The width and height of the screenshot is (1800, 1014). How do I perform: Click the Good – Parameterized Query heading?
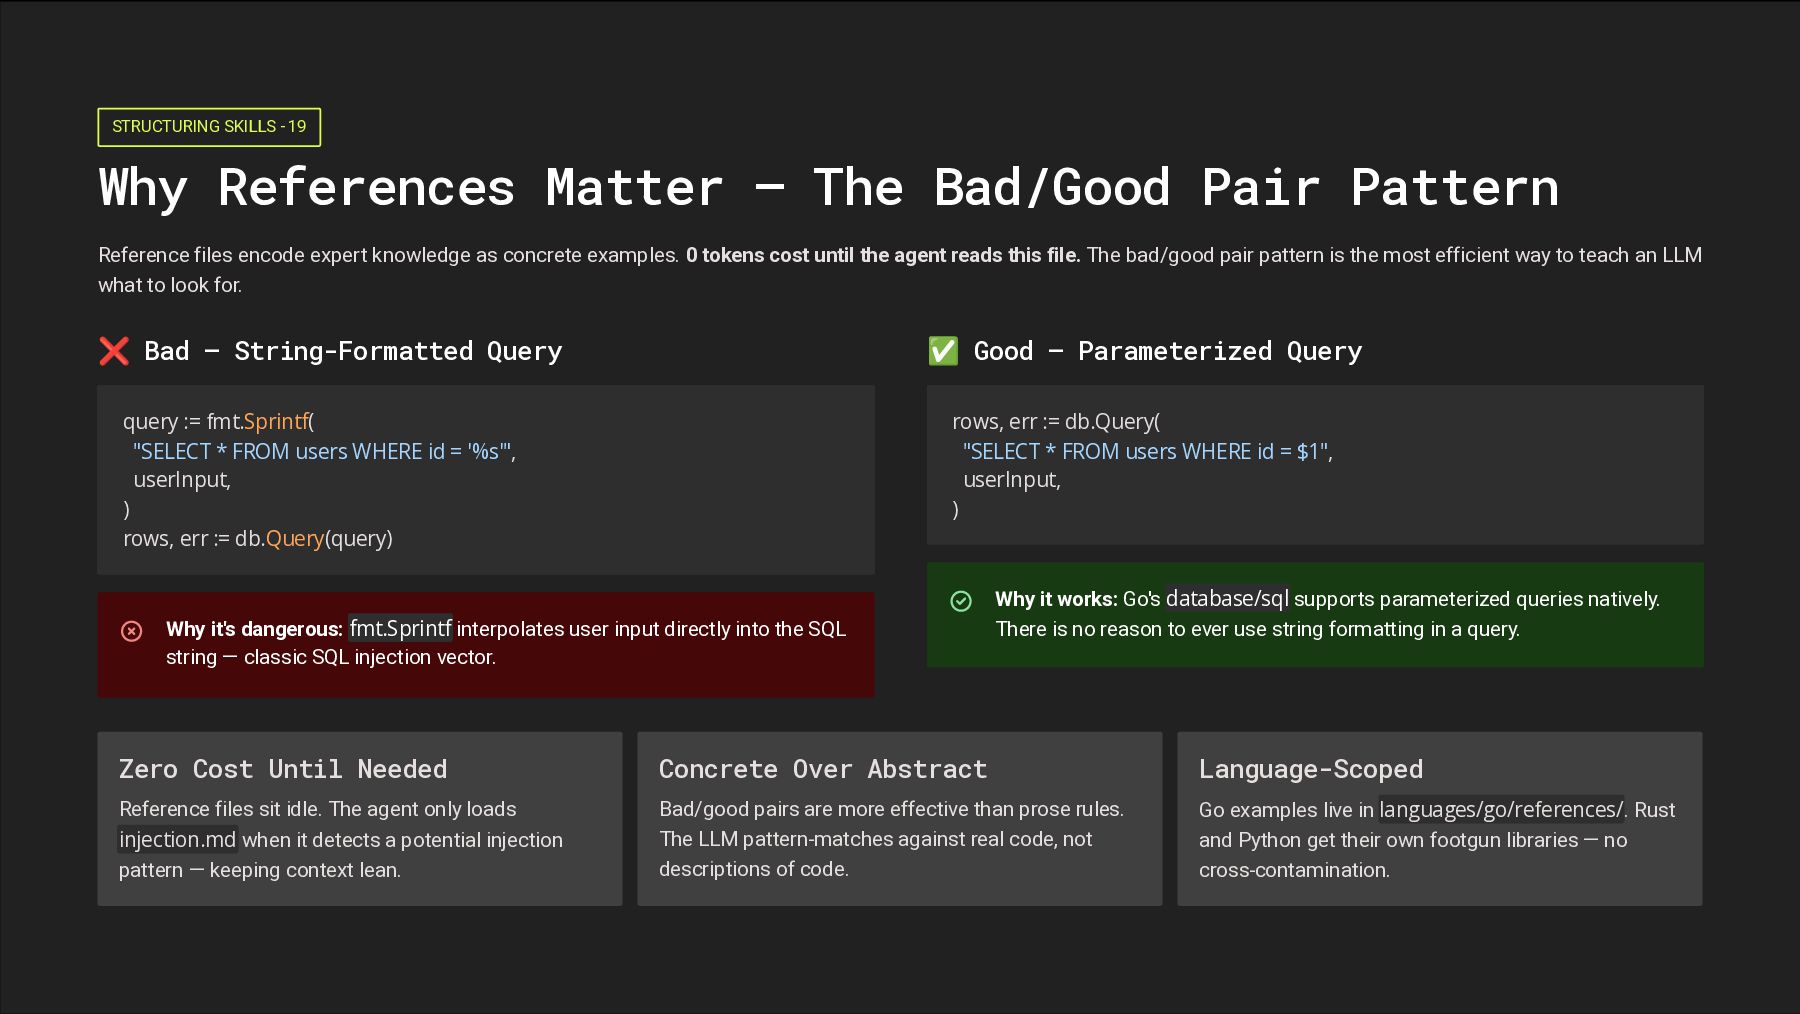[x=1167, y=351]
